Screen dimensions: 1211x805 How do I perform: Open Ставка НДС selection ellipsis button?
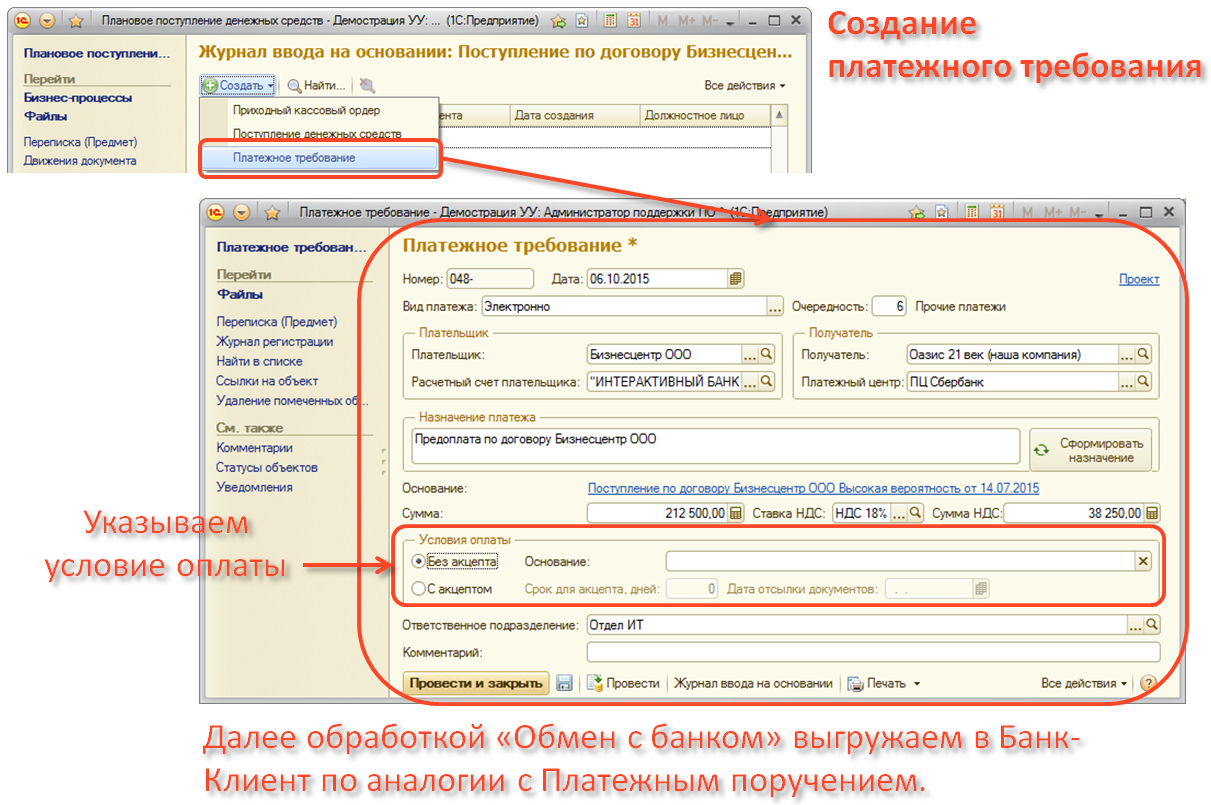[899, 514]
